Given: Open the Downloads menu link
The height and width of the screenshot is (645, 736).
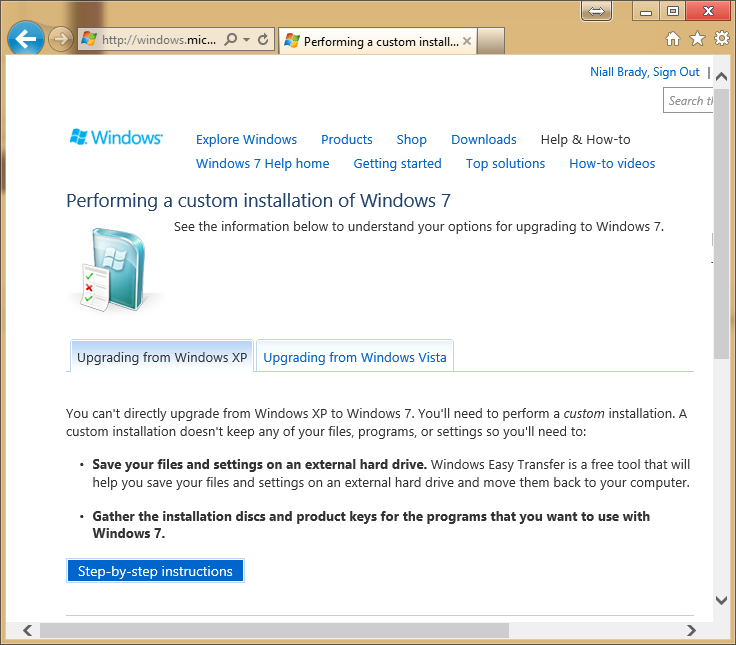Looking at the screenshot, I should 483,139.
